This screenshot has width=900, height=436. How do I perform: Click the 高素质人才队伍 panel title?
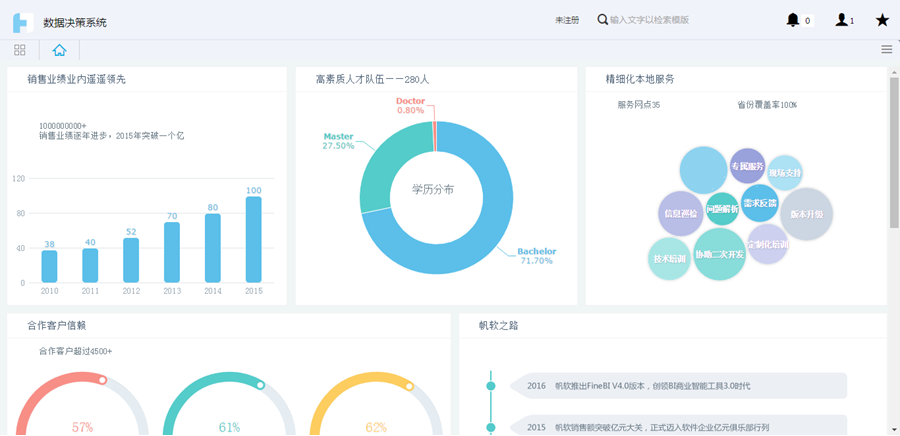click(x=373, y=80)
